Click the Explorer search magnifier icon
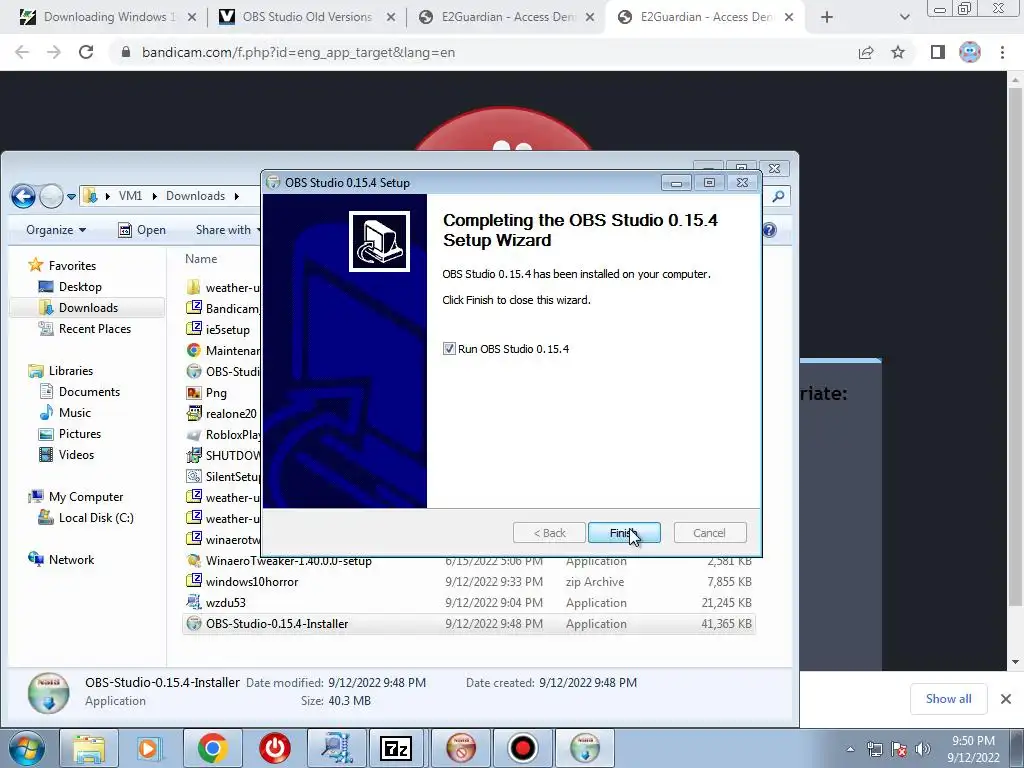The image size is (1024, 768). (778, 196)
